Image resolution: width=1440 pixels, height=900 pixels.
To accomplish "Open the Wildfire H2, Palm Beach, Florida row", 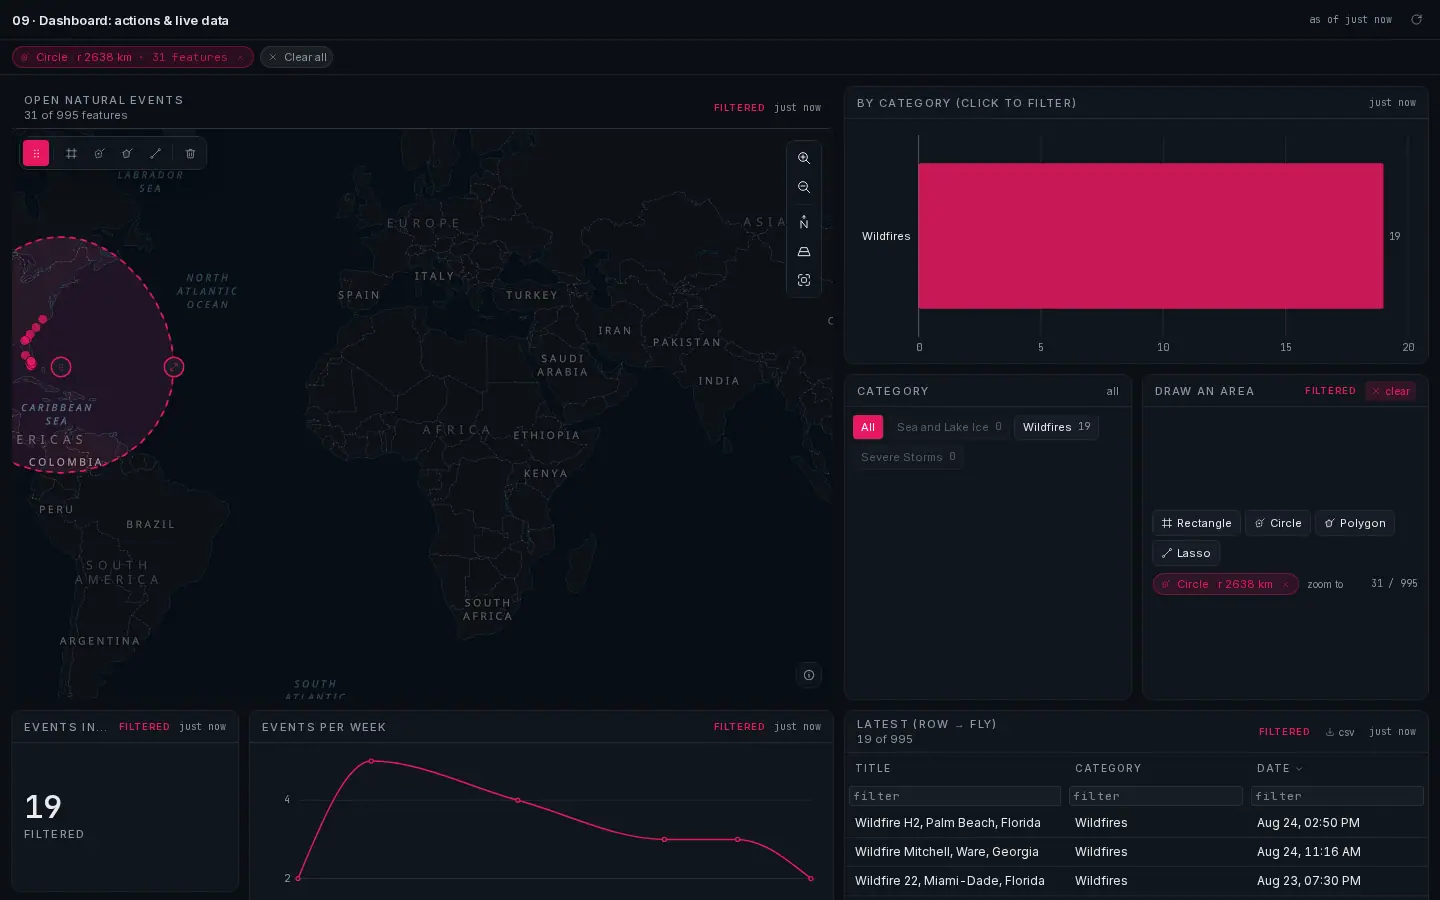I will click(1136, 823).
